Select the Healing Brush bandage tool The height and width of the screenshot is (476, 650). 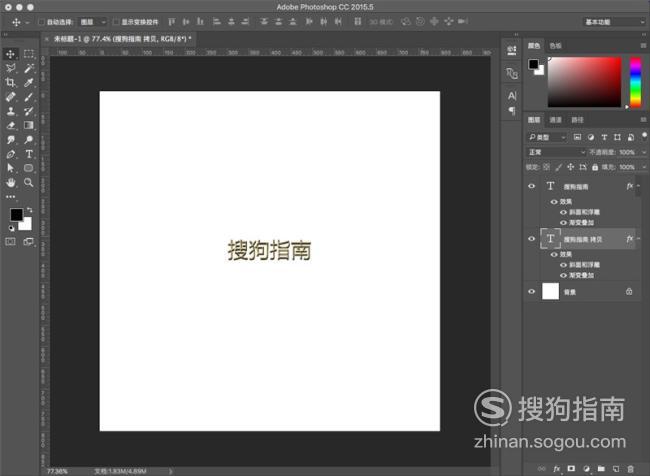click(11, 97)
